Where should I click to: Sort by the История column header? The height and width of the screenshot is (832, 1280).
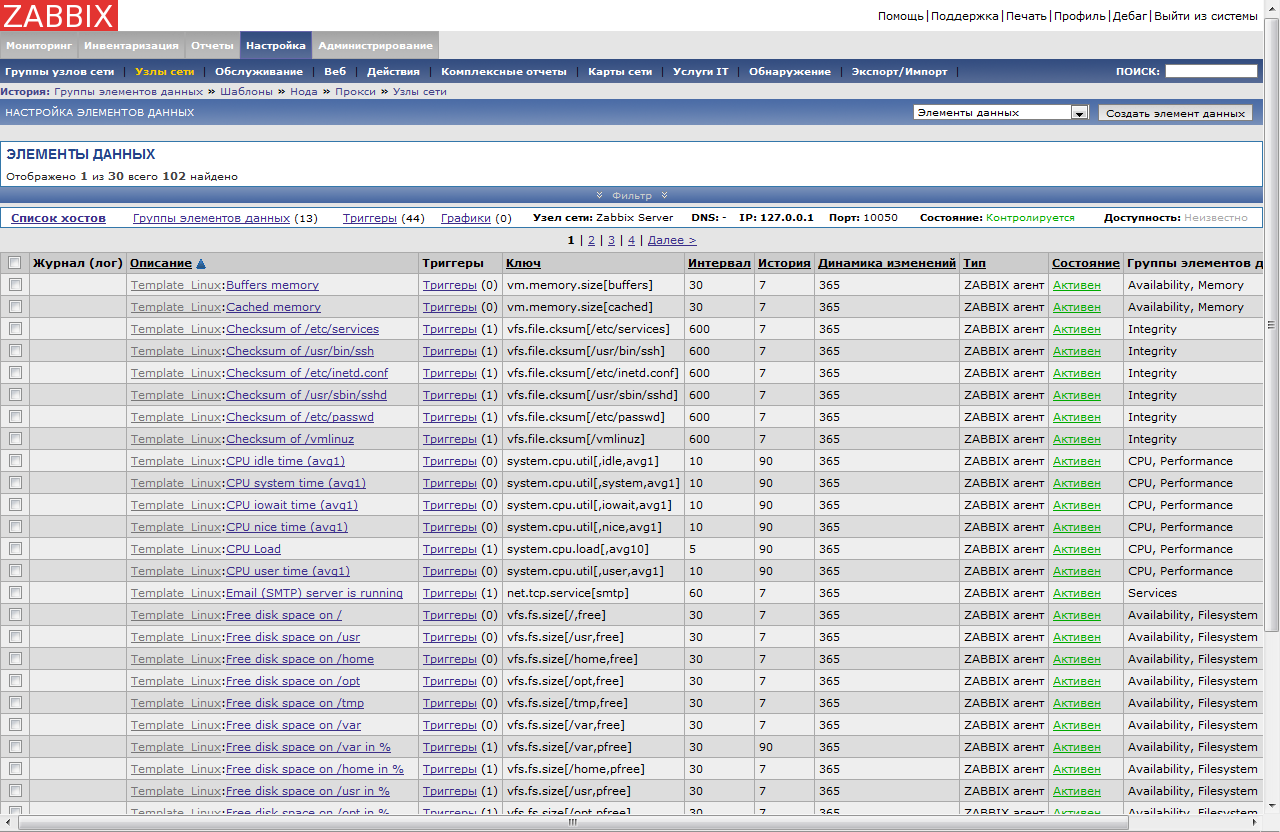[784, 263]
